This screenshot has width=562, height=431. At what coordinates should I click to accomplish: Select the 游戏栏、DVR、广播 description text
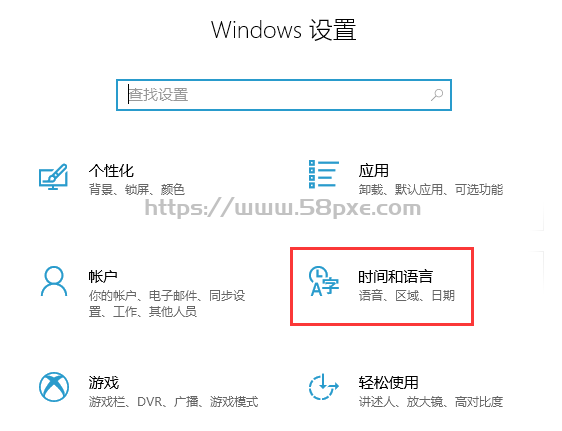[x=173, y=402]
